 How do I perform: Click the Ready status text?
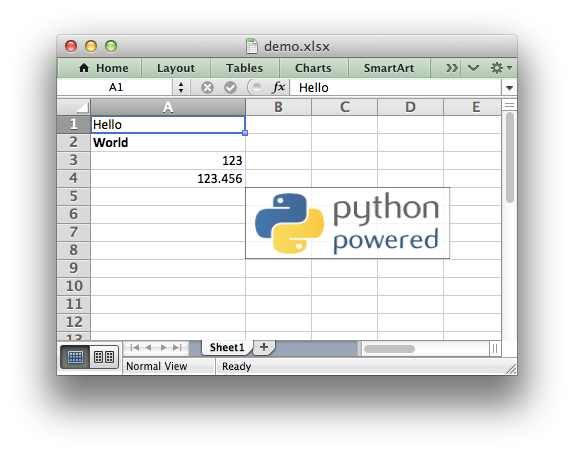236,366
